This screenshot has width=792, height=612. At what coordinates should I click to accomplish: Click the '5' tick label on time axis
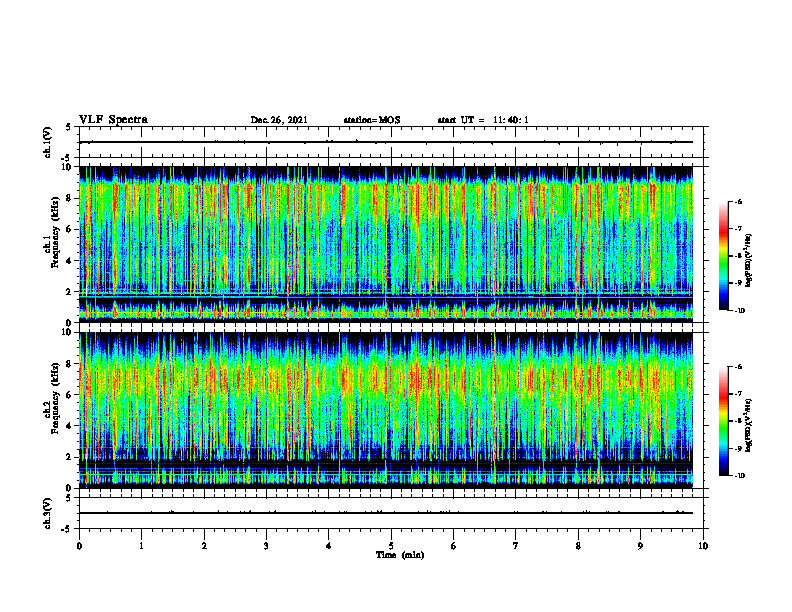391,546
